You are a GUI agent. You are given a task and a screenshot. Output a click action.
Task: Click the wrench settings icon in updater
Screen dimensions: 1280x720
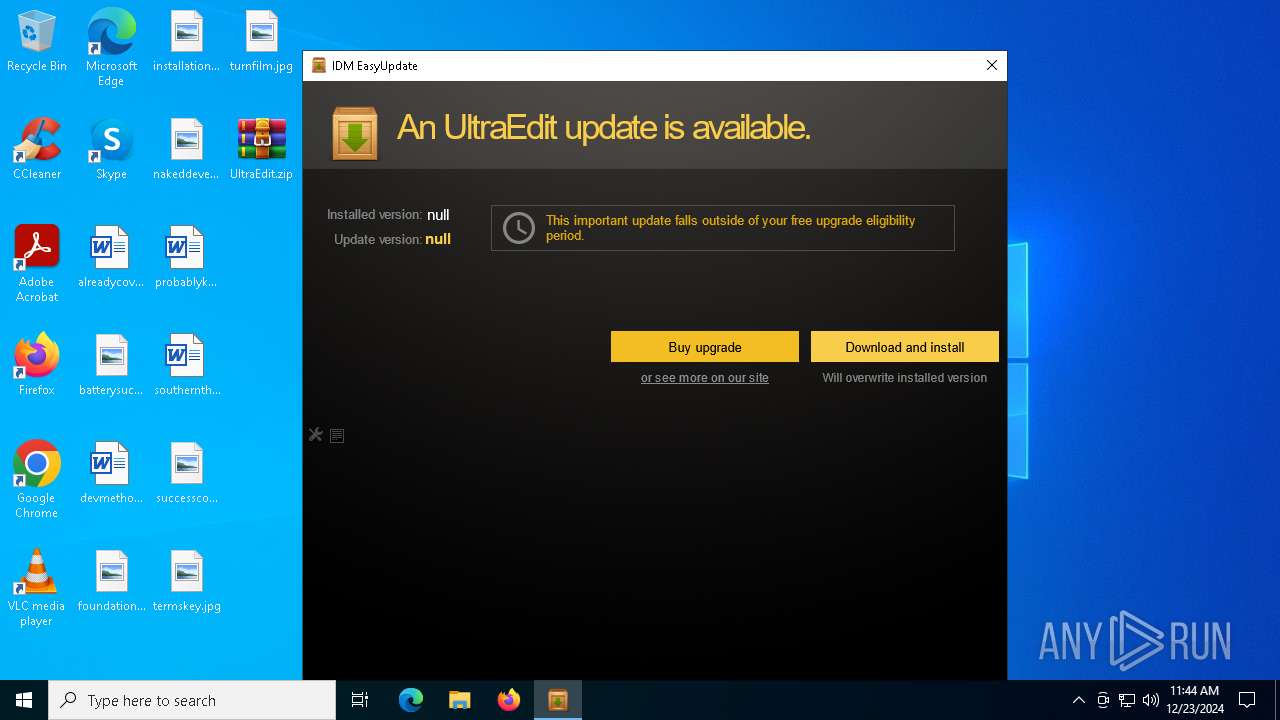click(x=316, y=435)
